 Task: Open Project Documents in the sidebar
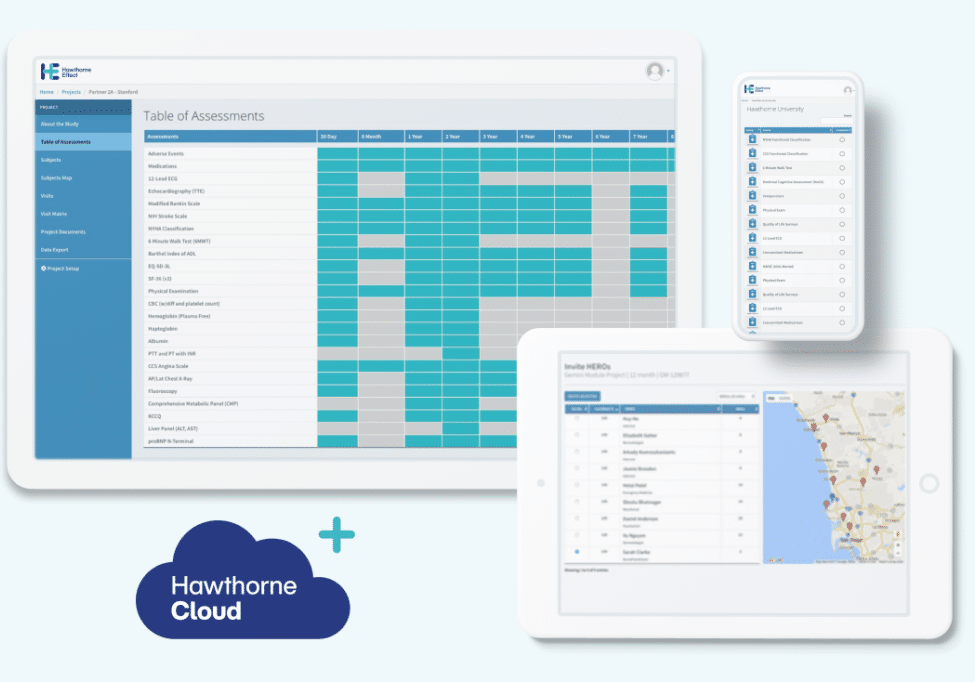[83, 232]
